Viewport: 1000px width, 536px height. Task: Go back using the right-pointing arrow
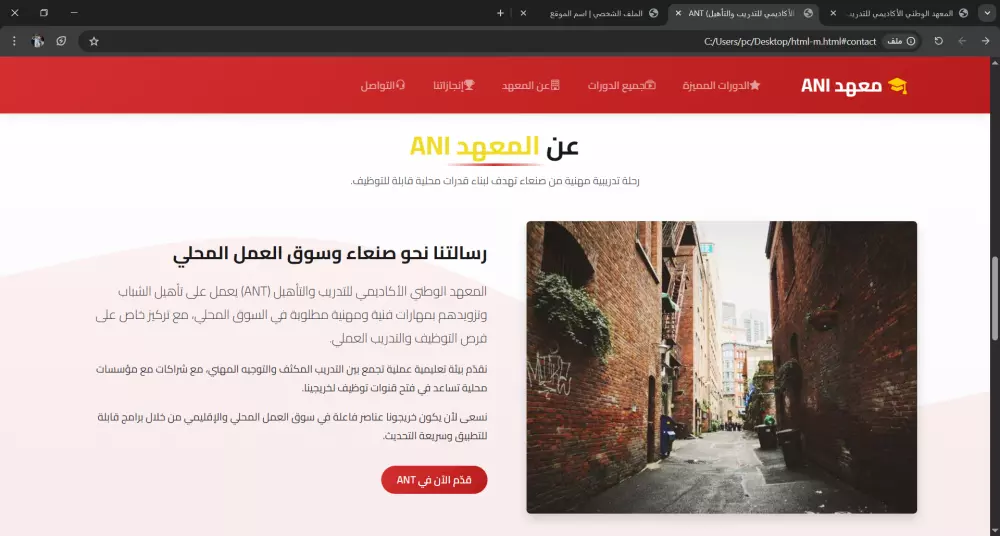click(985, 41)
